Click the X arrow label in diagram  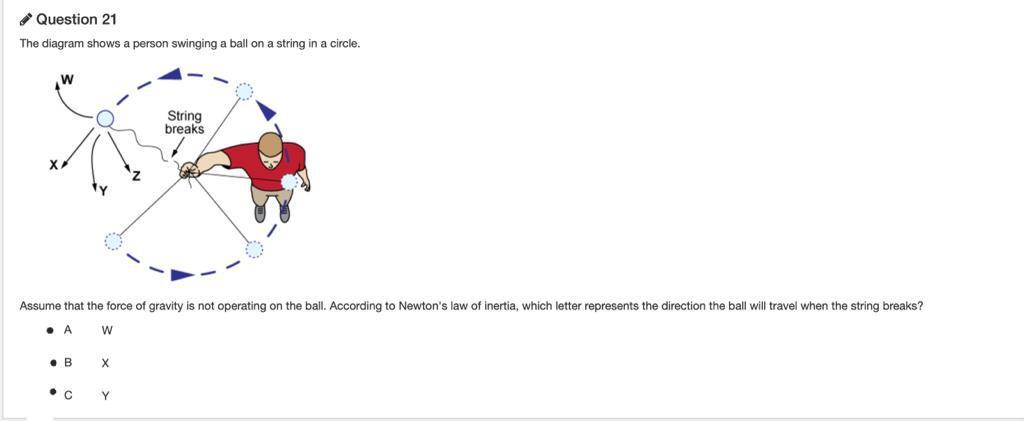tap(54, 165)
